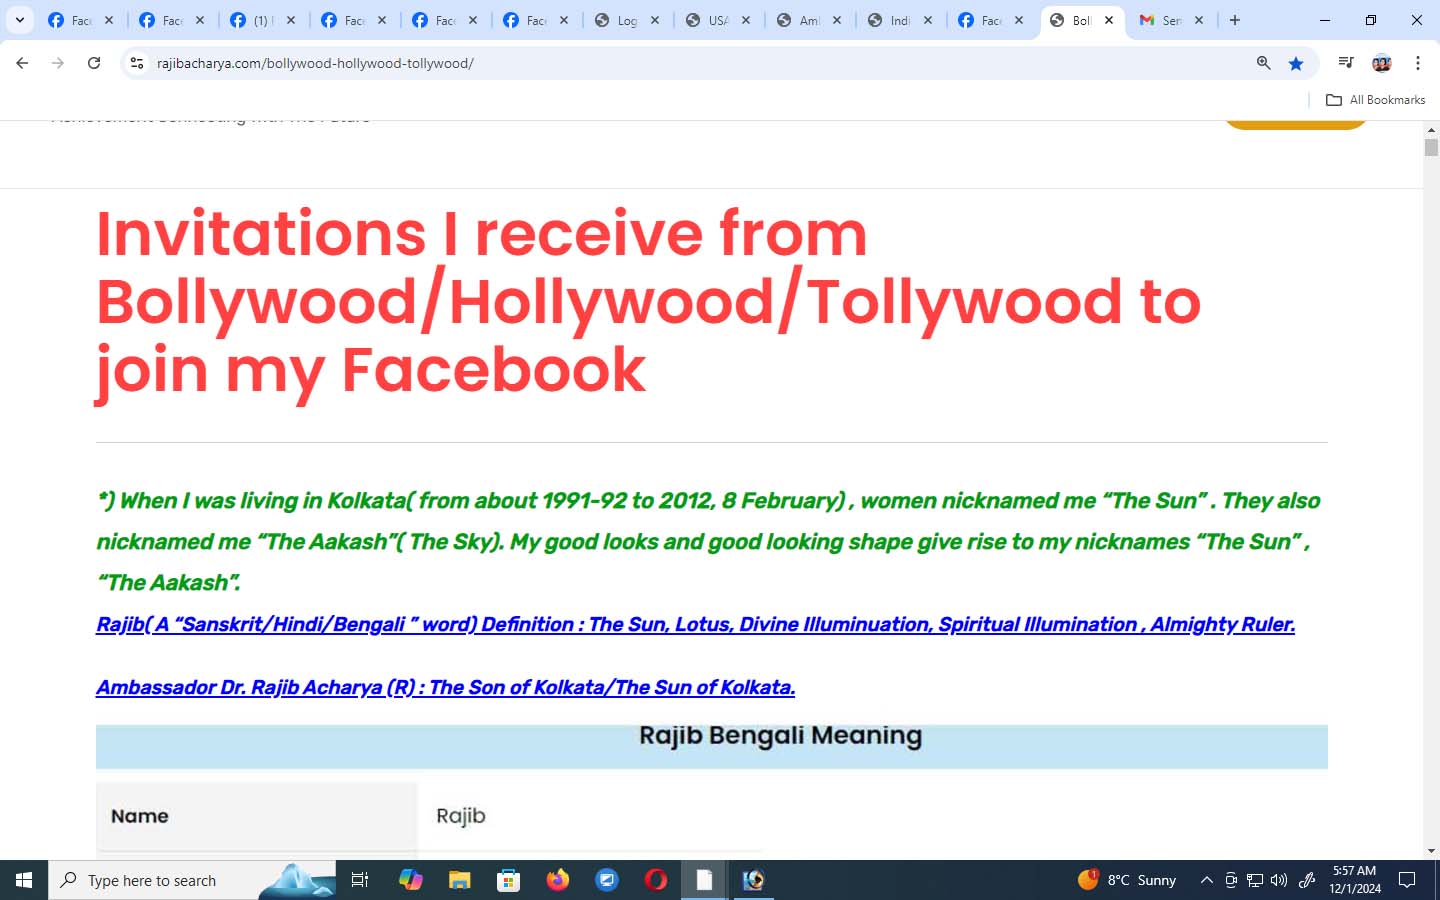Open the Rajib definition link
This screenshot has width=1440, height=900.
(695, 625)
